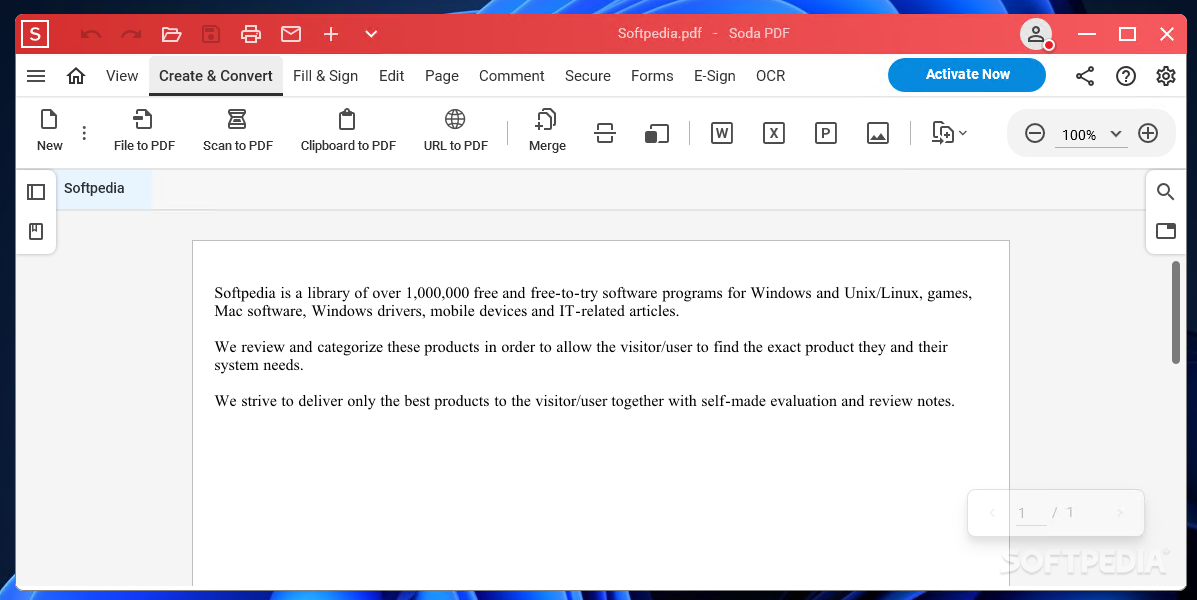Click Scan to PDF tool

click(x=237, y=131)
